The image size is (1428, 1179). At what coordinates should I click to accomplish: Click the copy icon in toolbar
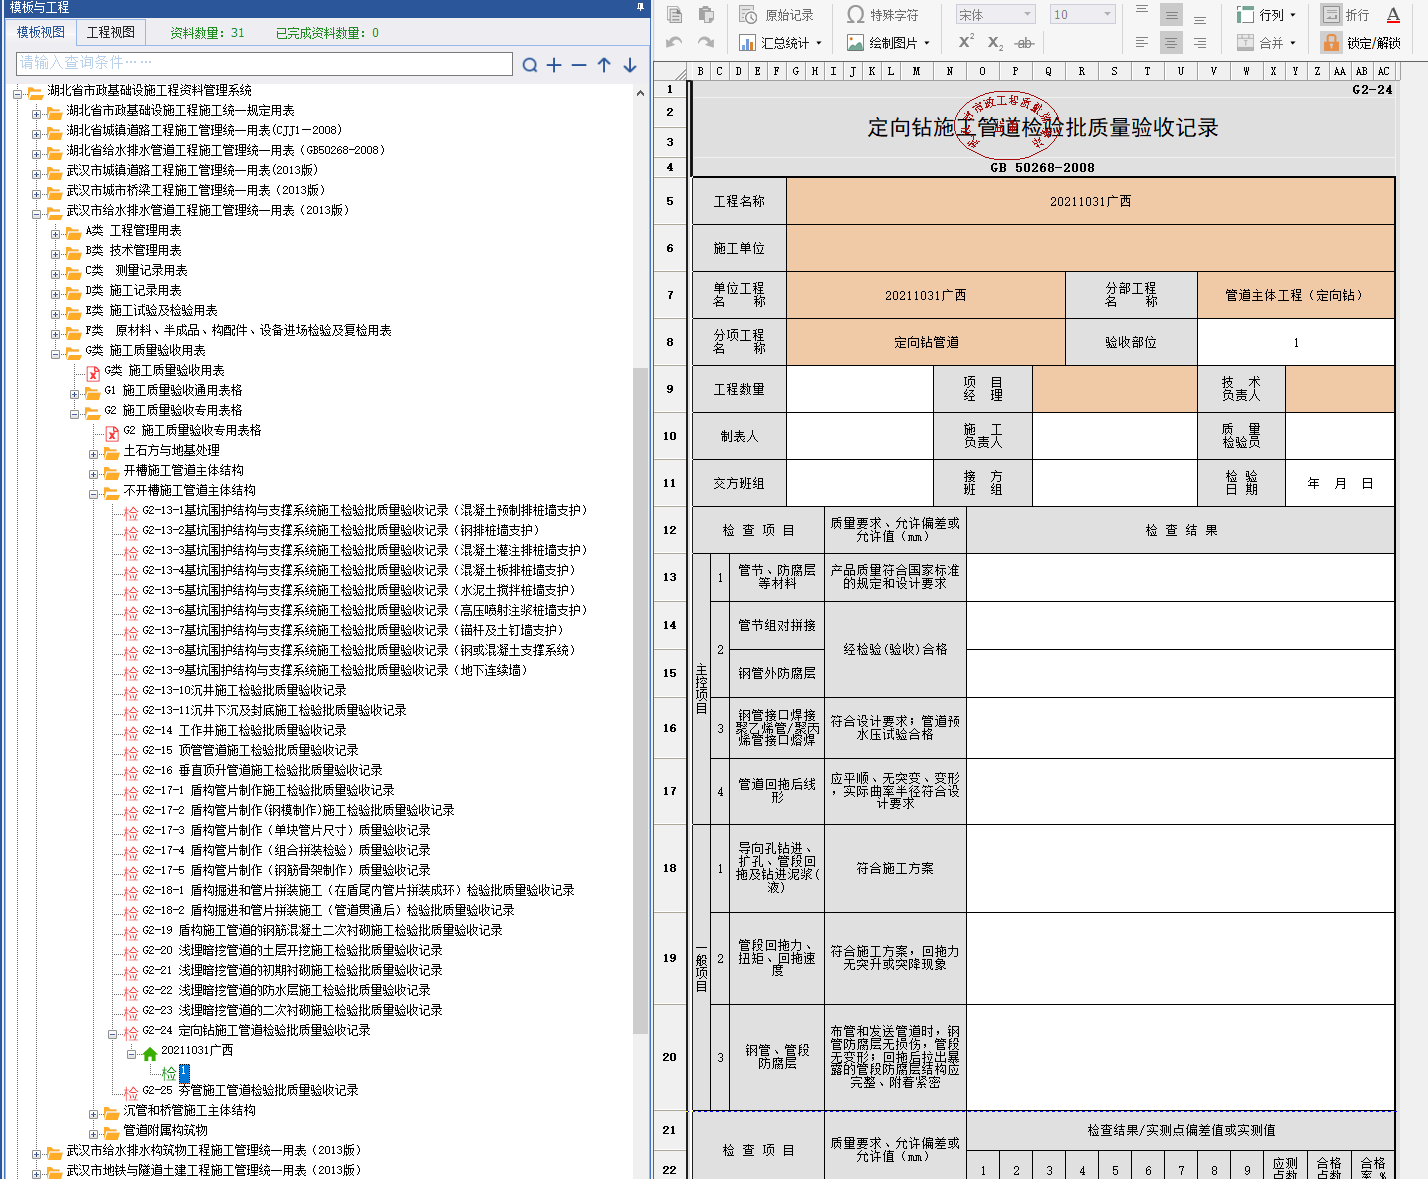(x=675, y=15)
